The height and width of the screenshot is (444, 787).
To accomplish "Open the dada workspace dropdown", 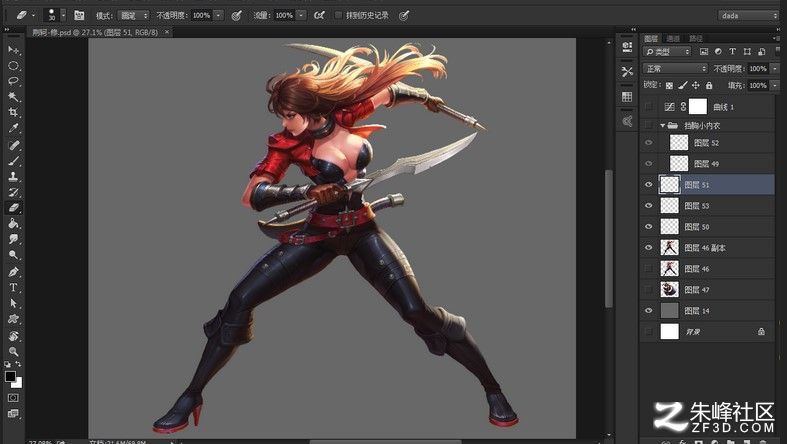I will pos(748,16).
